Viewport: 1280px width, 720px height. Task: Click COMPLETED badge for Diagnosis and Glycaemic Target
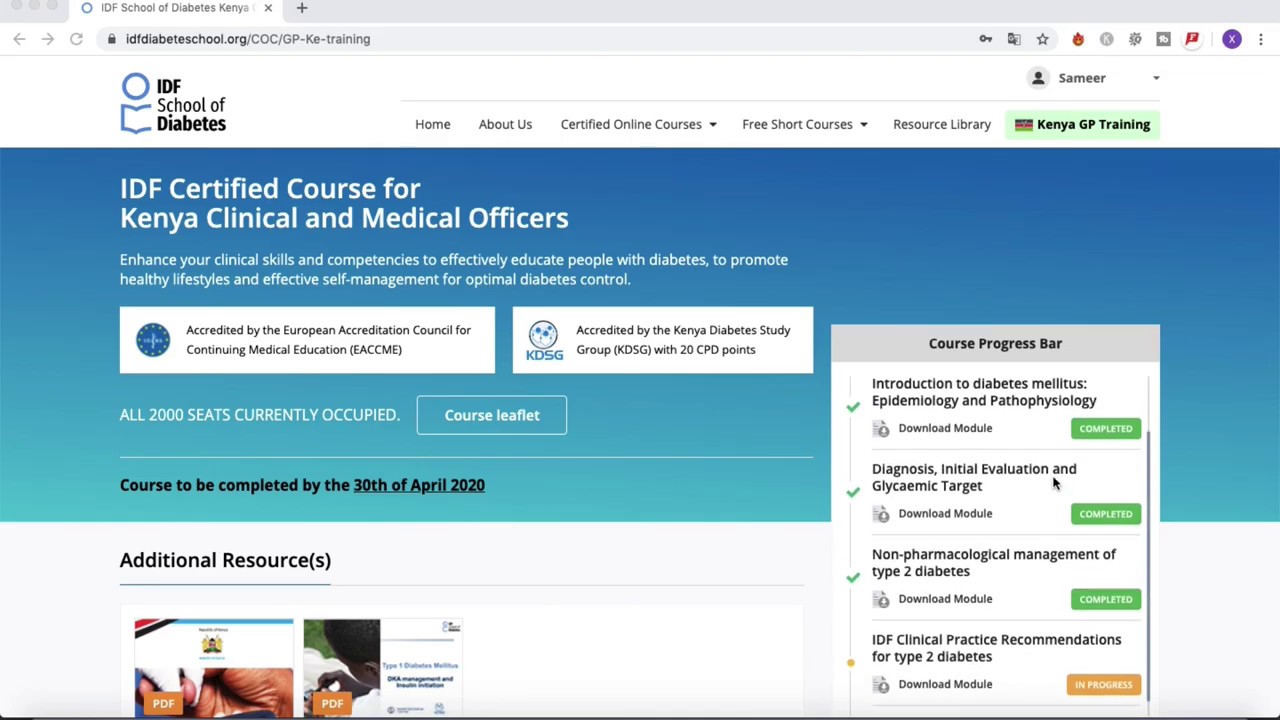(1106, 514)
